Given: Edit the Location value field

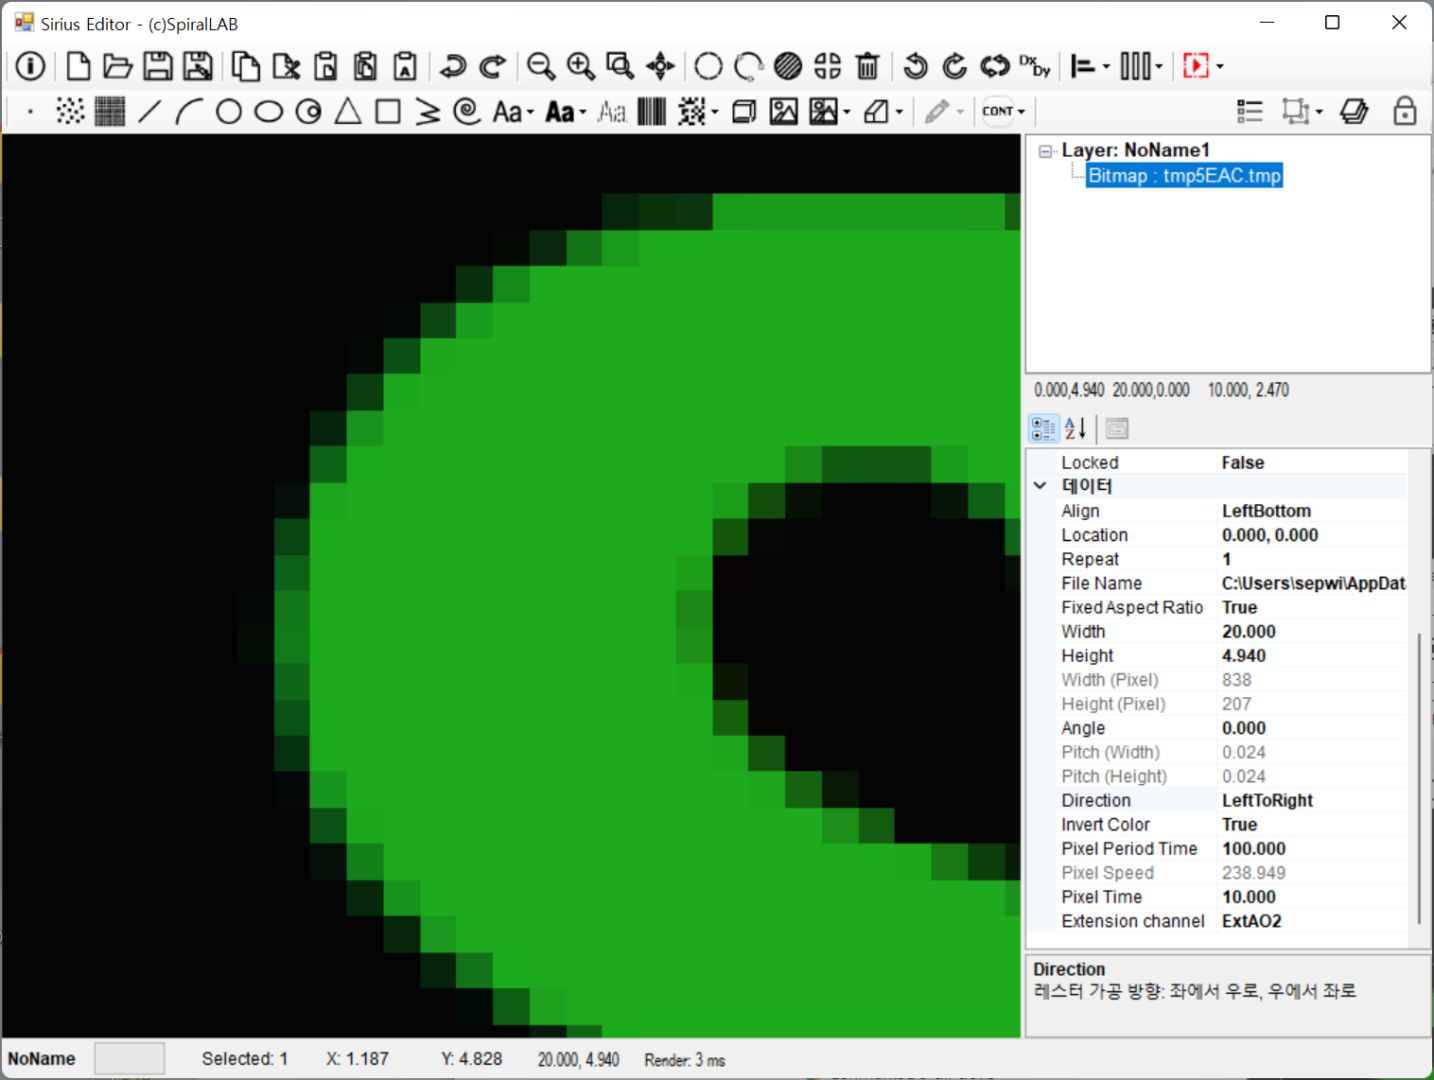Looking at the screenshot, I should [x=1312, y=535].
